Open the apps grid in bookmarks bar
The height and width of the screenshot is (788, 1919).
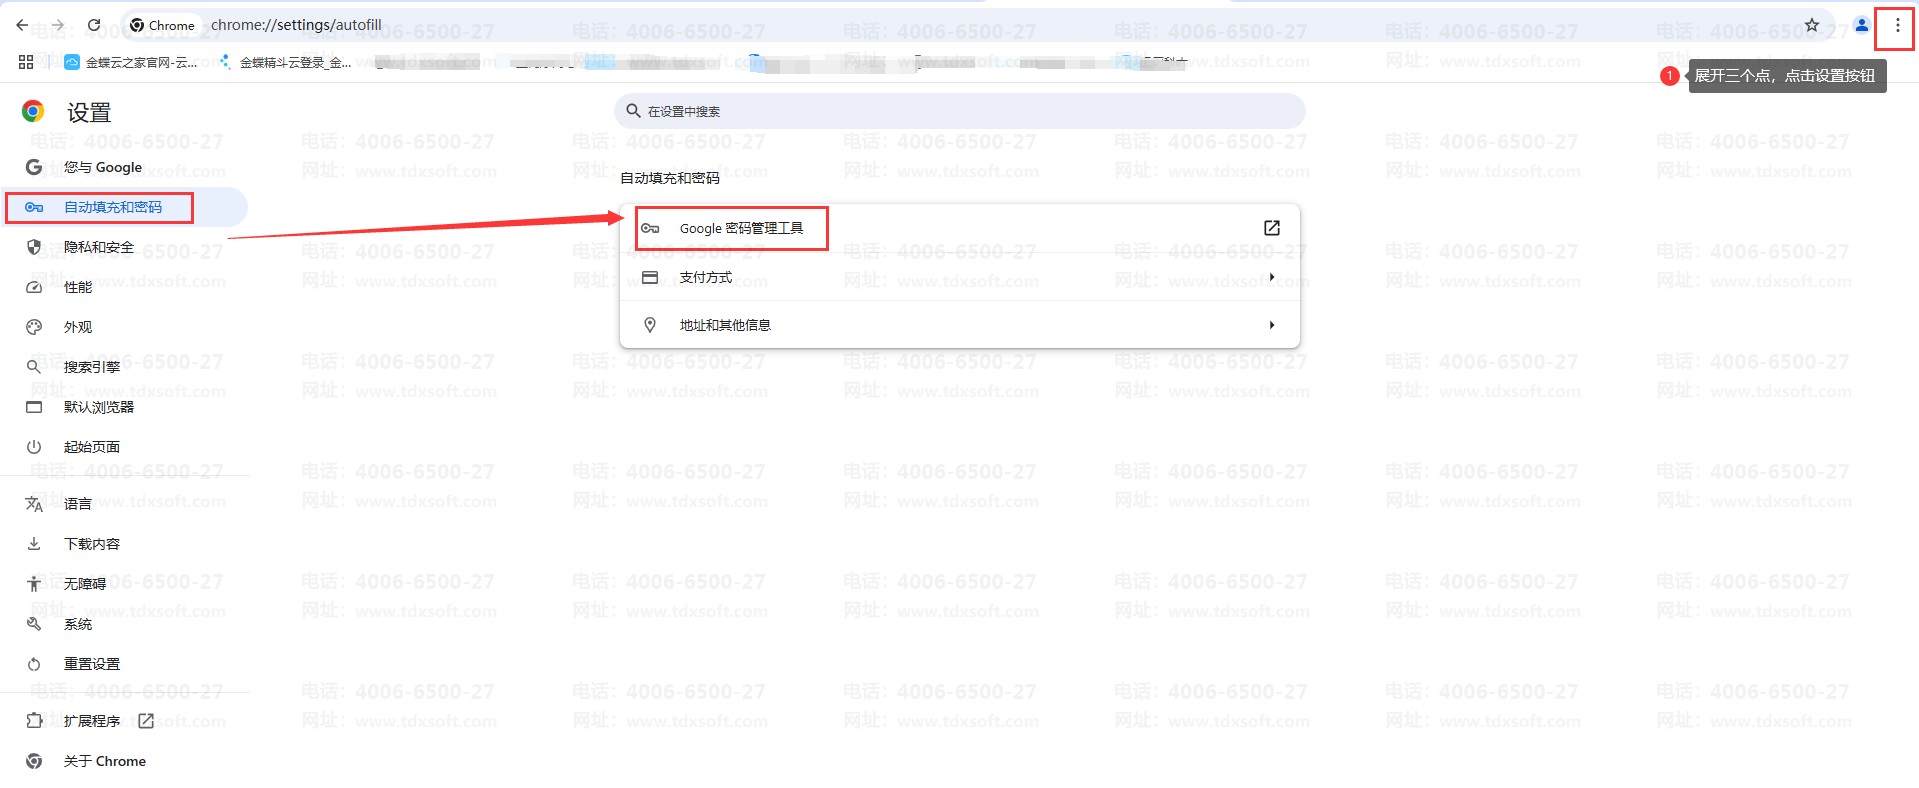[x=26, y=62]
